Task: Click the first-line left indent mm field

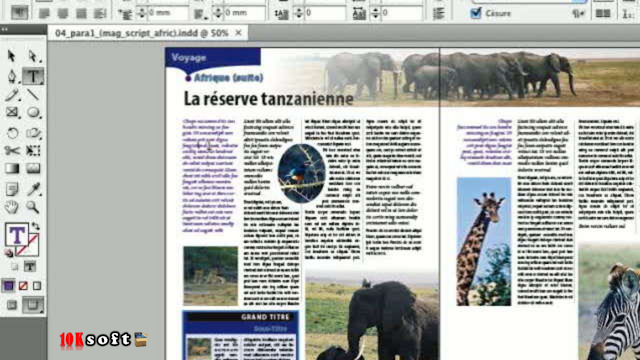Action: click(168, 13)
